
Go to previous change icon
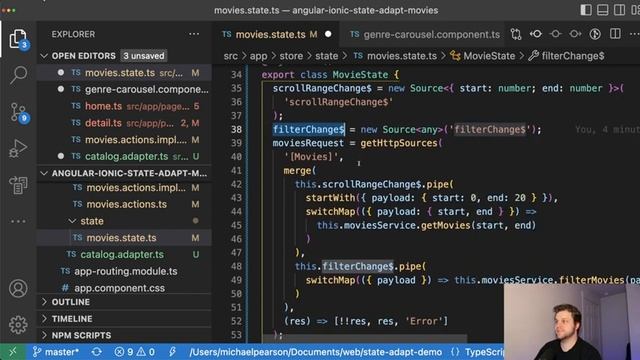point(536,34)
